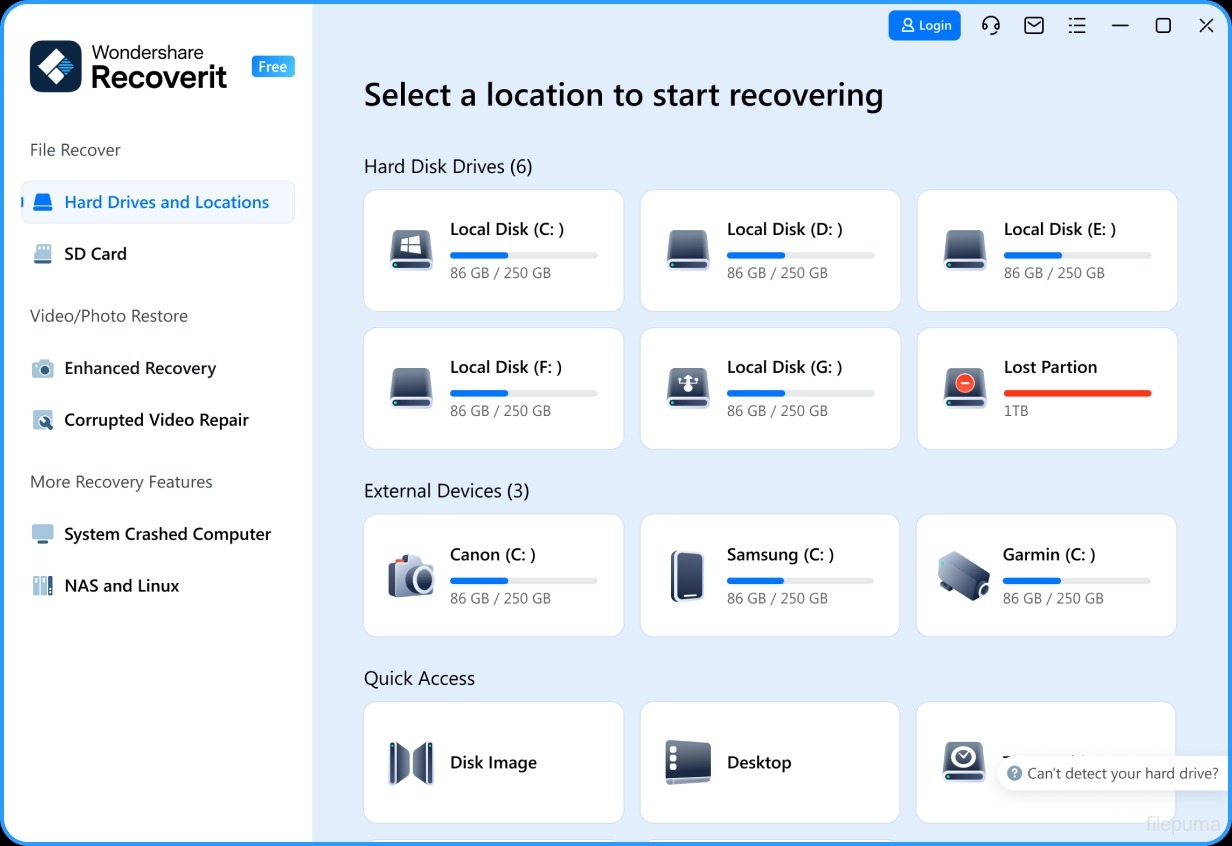The height and width of the screenshot is (846, 1232).
Task: Open Enhanced Recovery from the sidebar
Action: [139, 368]
